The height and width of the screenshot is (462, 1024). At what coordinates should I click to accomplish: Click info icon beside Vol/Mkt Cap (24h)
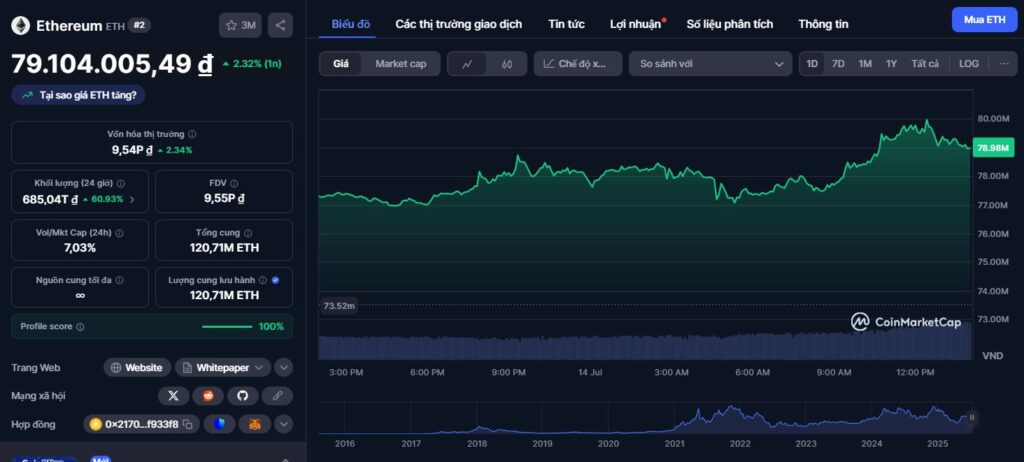point(120,233)
